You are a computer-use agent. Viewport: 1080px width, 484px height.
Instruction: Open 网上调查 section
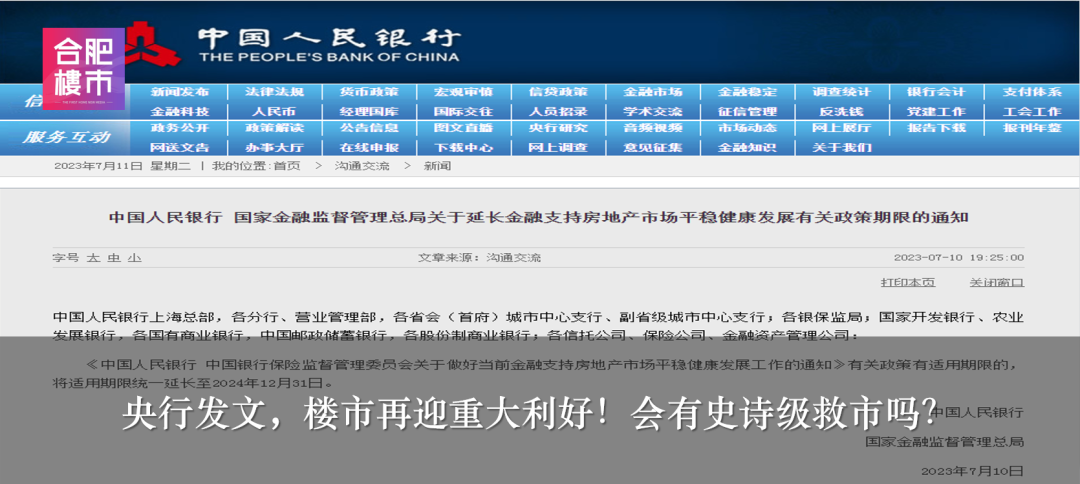(558, 147)
